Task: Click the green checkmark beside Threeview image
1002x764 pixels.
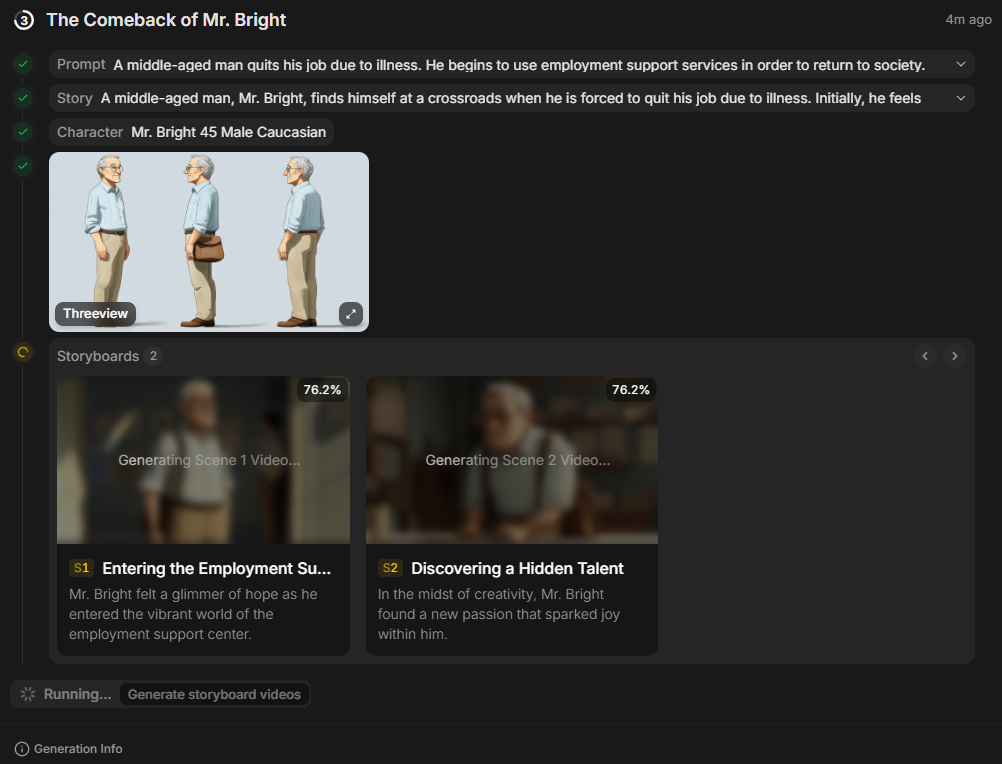Action: tap(23, 166)
